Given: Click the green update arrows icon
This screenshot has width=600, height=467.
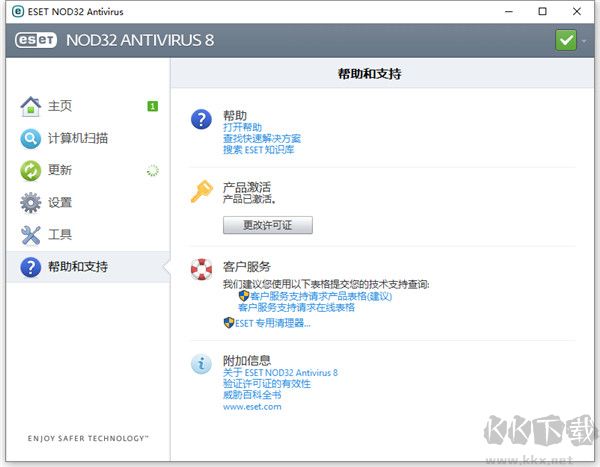Looking at the screenshot, I should coord(31,171).
